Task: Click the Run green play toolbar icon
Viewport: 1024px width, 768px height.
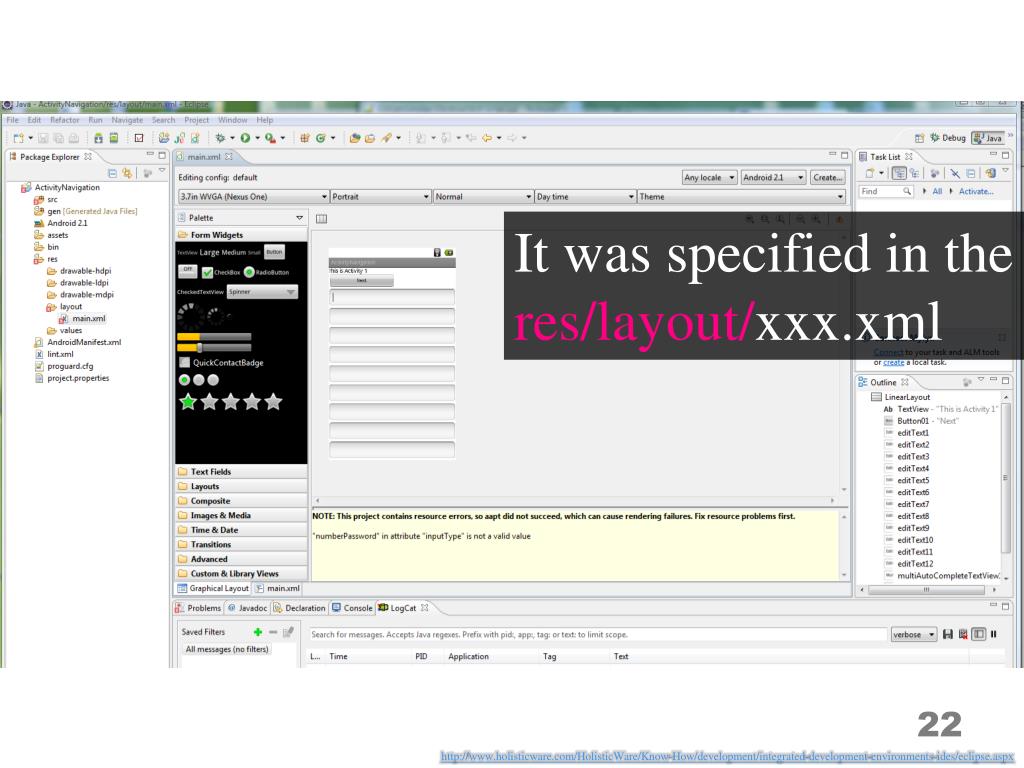Action: click(246, 138)
